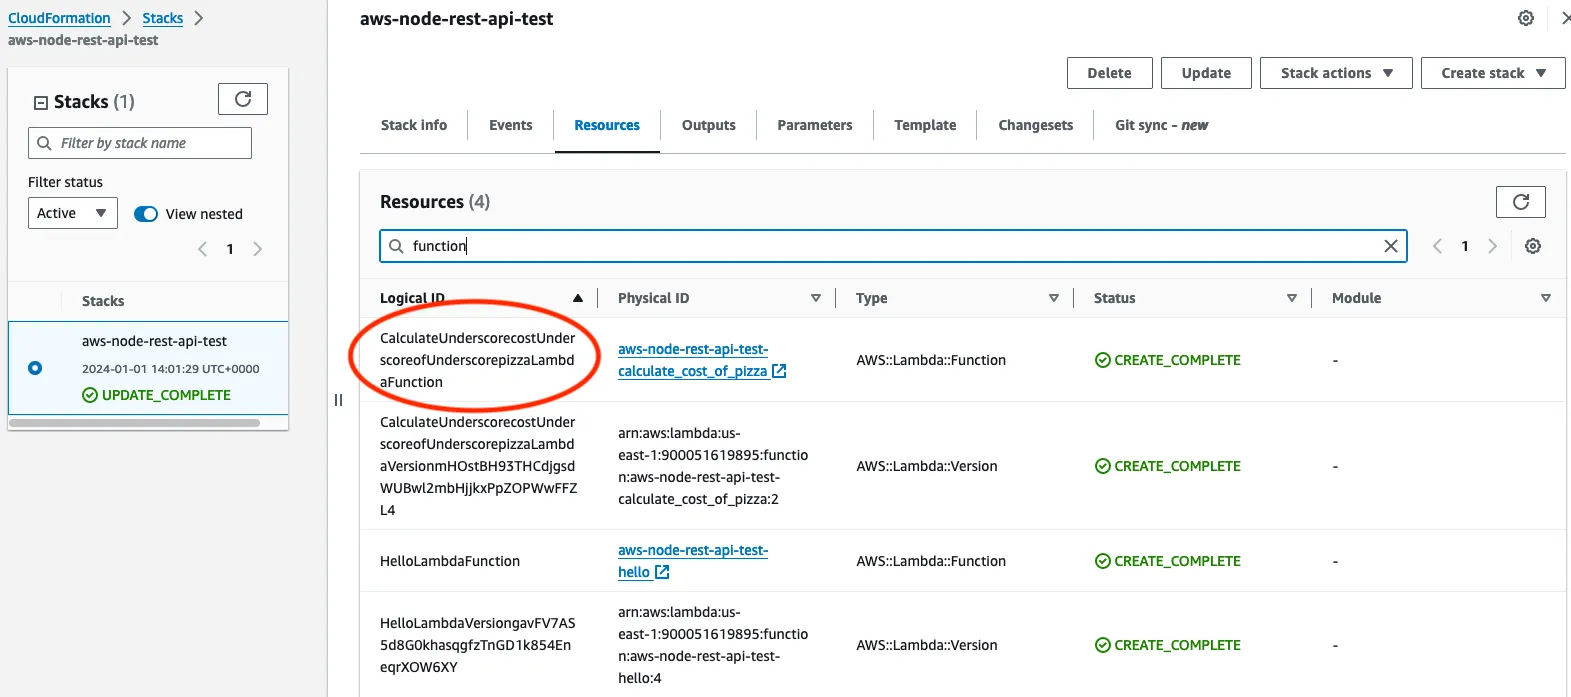The height and width of the screenshot is (697, 1571).
Task: Click the Stacks panel horizontal scrollbar
Action: pos(134,423)
